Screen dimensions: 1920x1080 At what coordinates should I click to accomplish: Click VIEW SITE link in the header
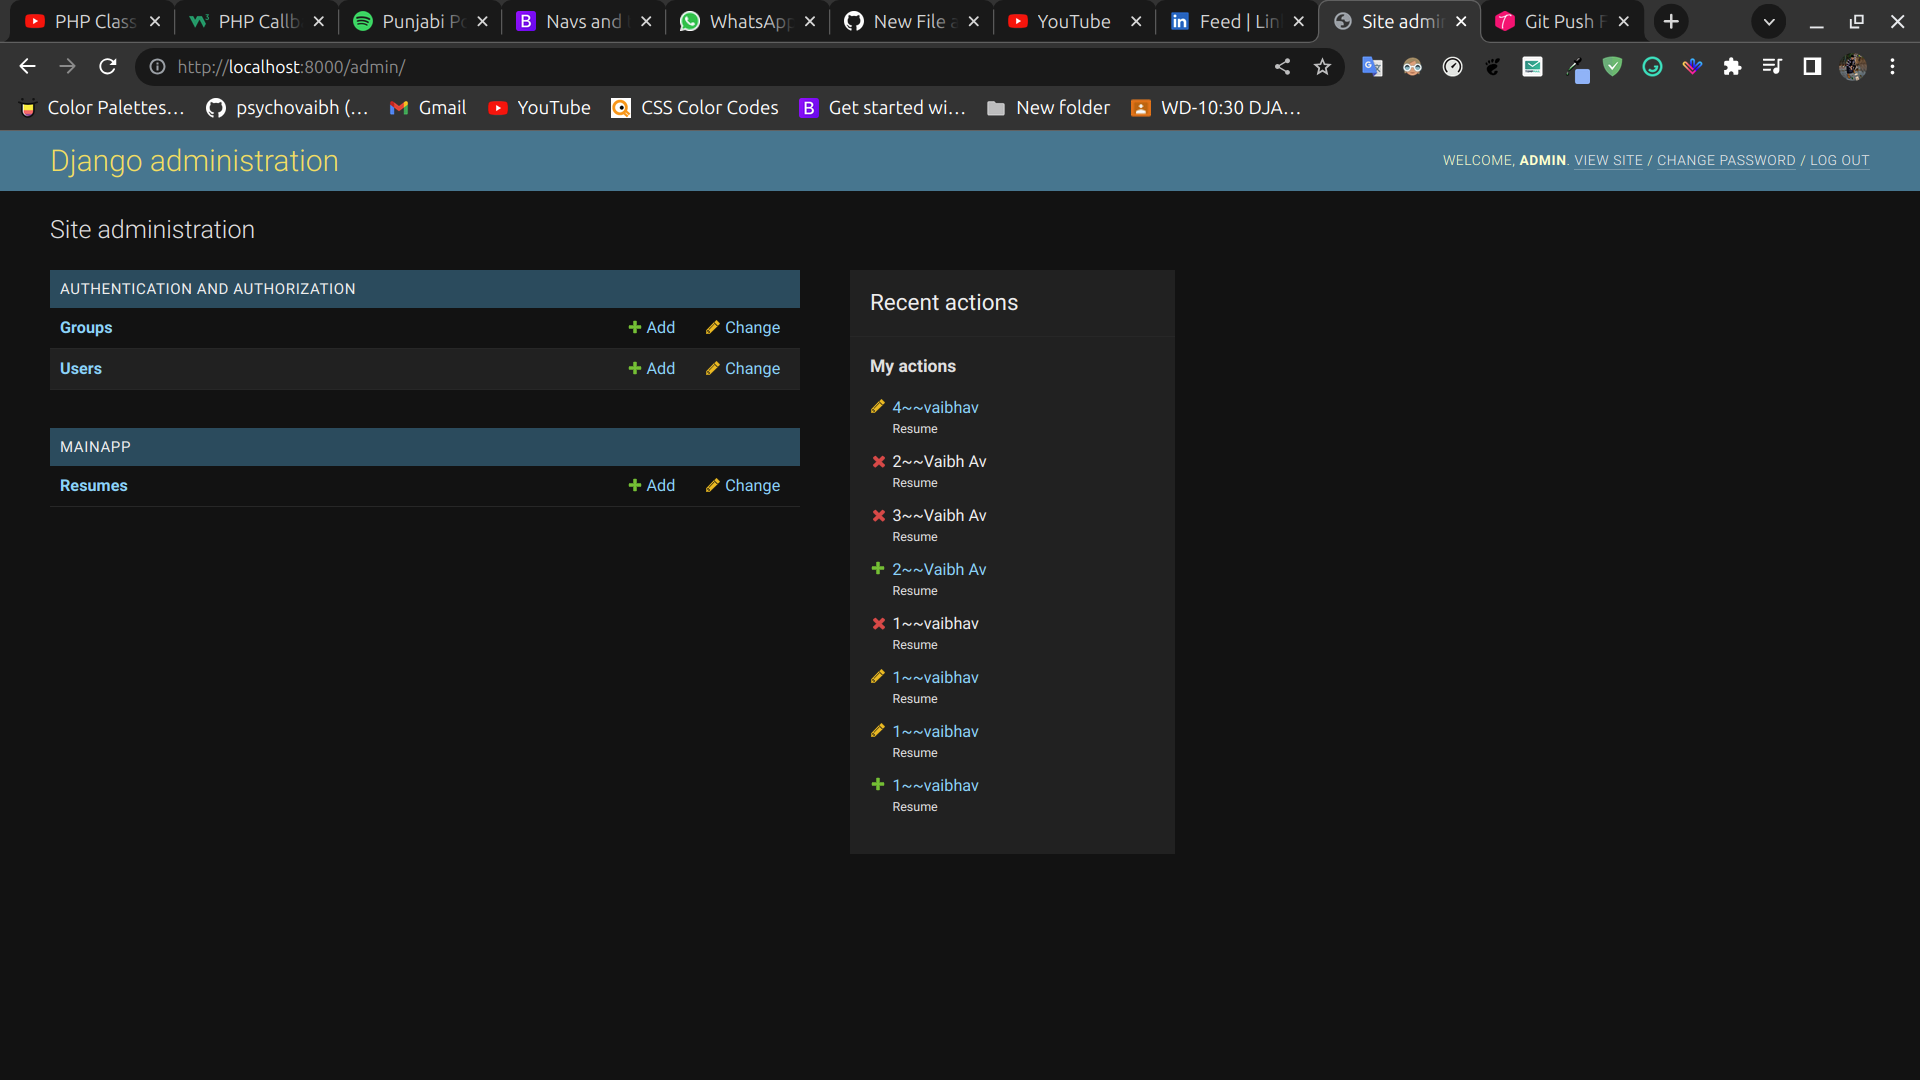(x=1608, y=160)
